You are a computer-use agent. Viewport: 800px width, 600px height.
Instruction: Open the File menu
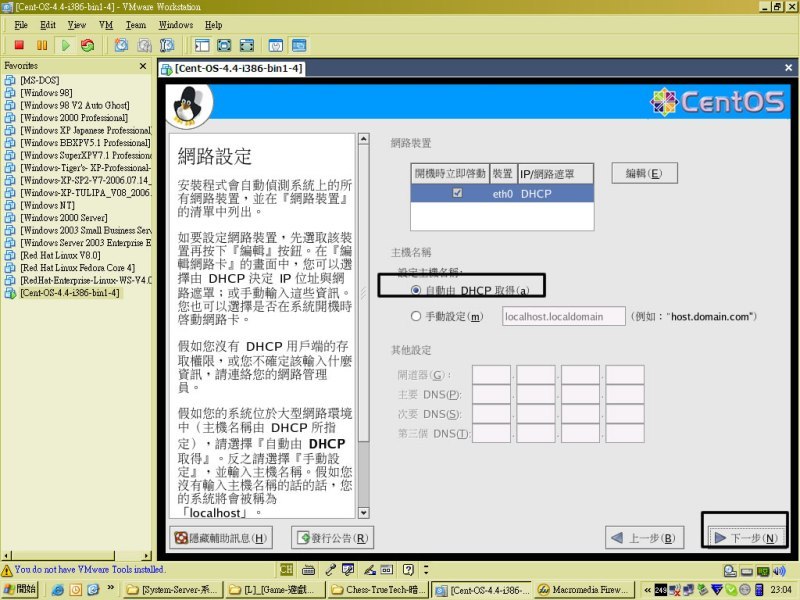[21, 25]
